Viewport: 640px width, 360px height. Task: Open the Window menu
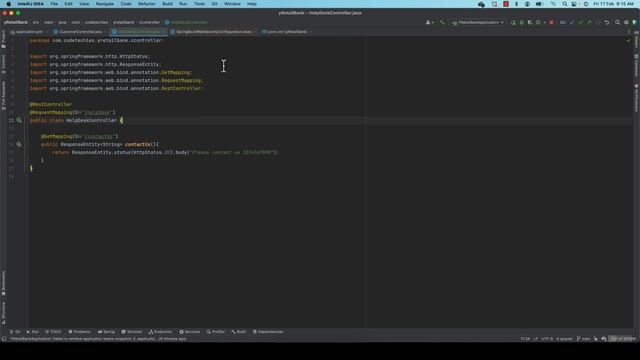coord(232,4)
